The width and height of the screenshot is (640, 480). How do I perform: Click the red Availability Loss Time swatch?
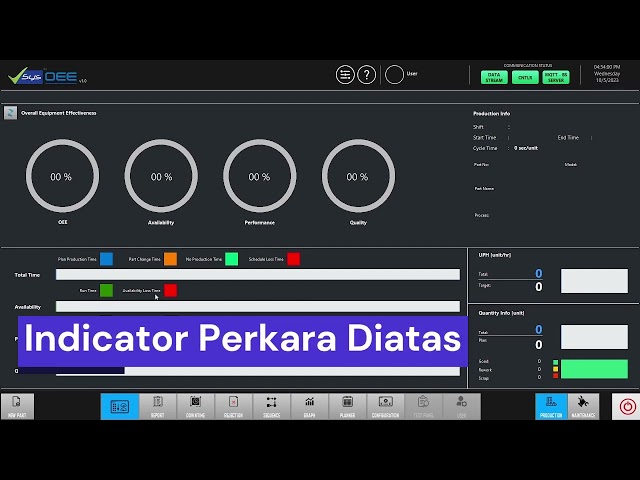pos(171,290)
